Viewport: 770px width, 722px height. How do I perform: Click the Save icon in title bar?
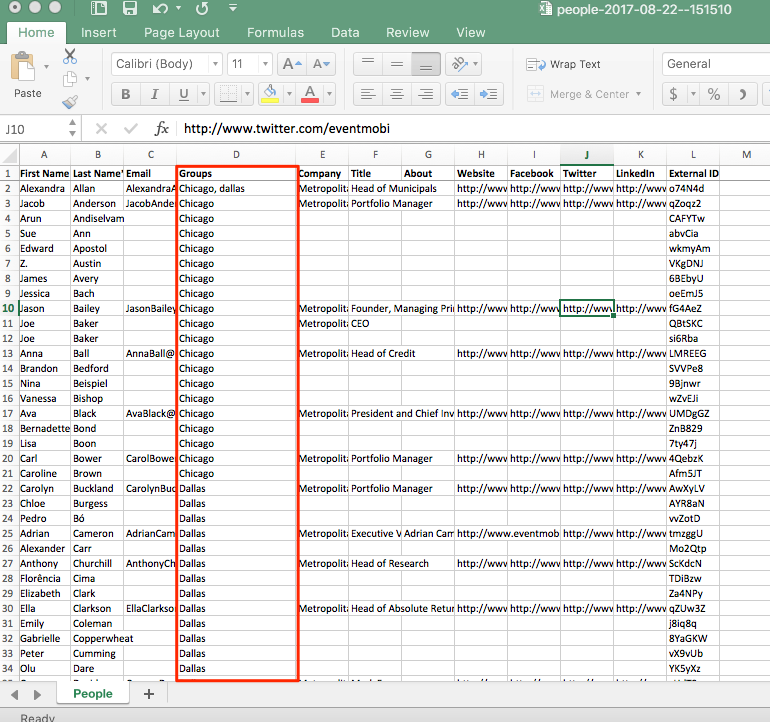click(130, 8)
